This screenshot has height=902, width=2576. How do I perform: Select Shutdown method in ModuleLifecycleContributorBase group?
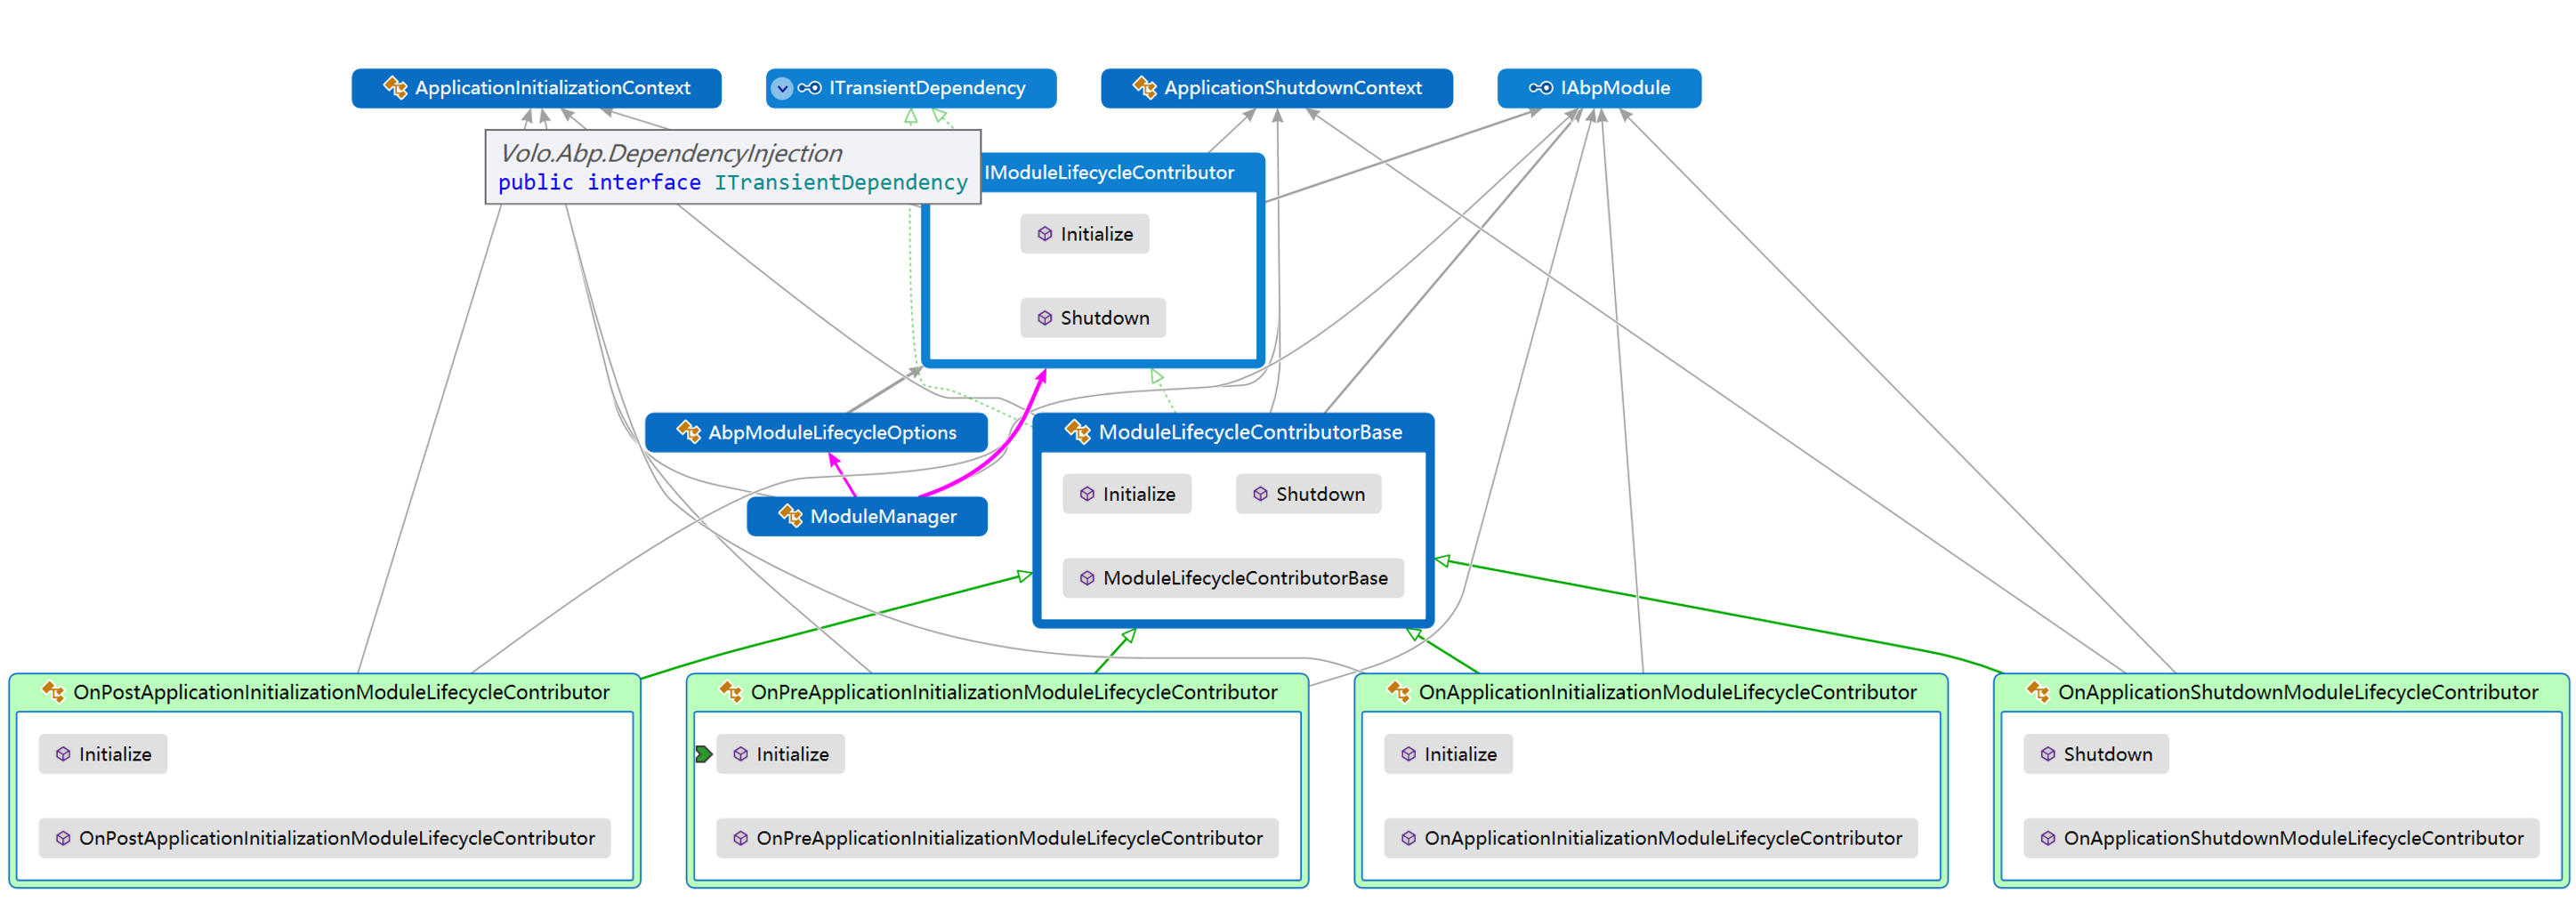tap(1318, 494)
